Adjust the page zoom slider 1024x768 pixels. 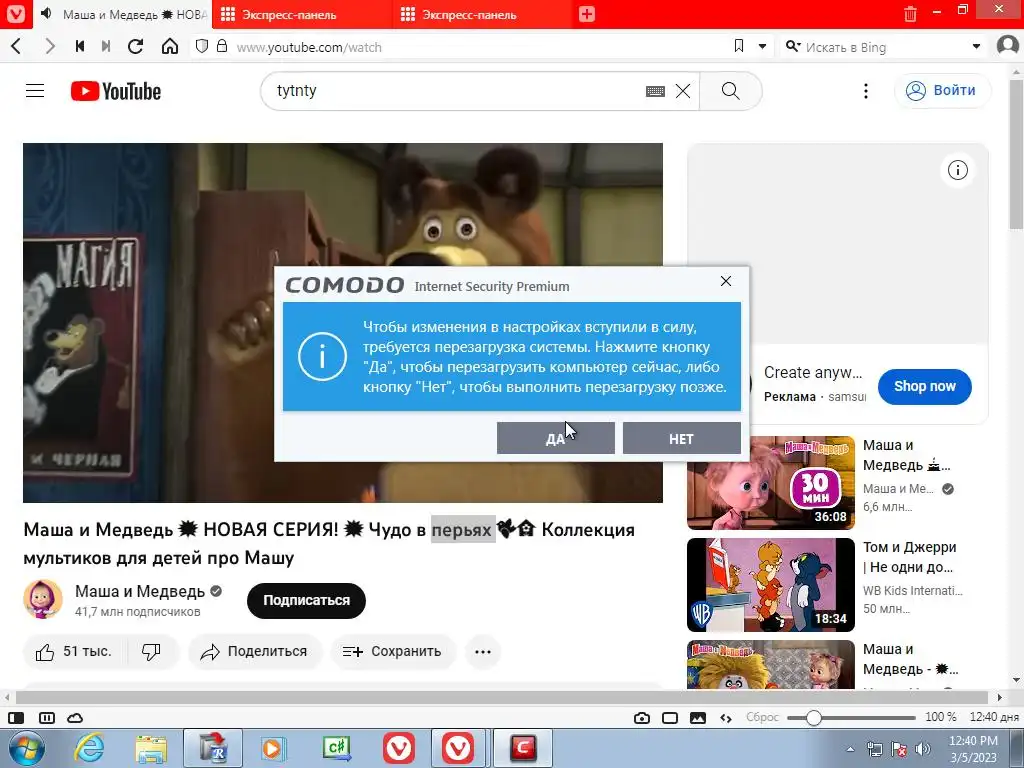[851, 718]
